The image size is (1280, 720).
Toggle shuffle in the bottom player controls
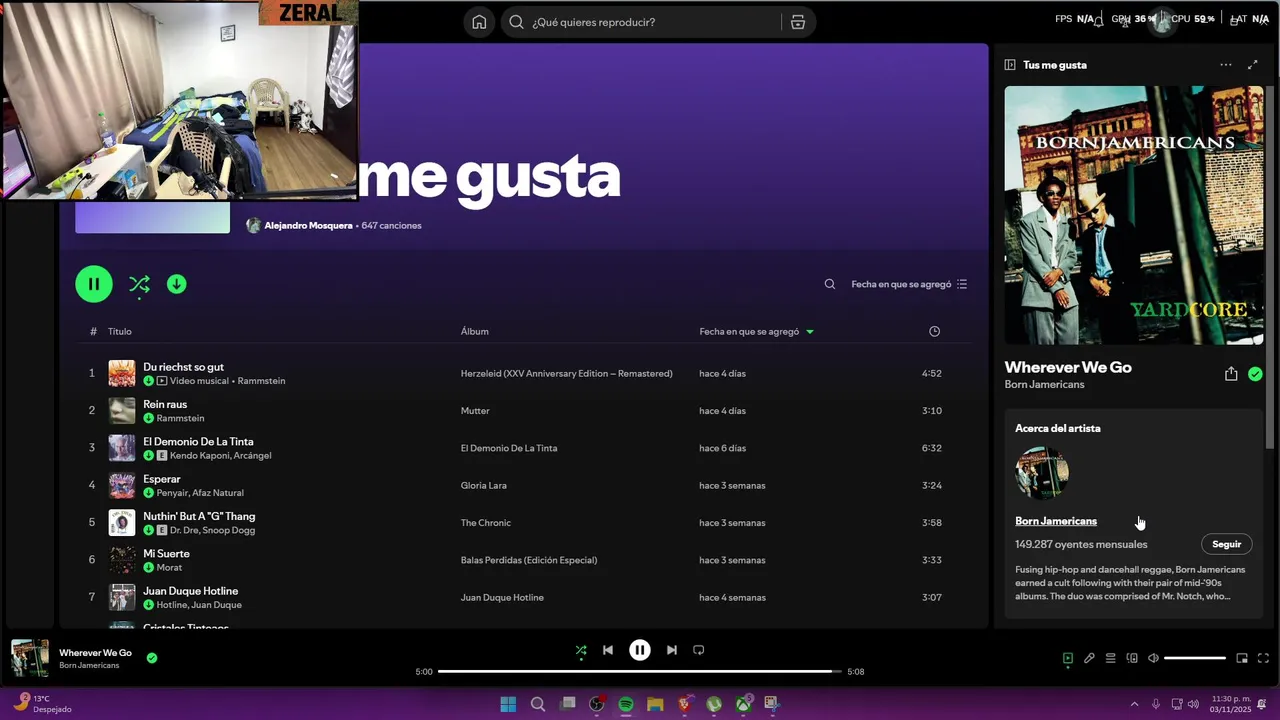pos(581,650)
